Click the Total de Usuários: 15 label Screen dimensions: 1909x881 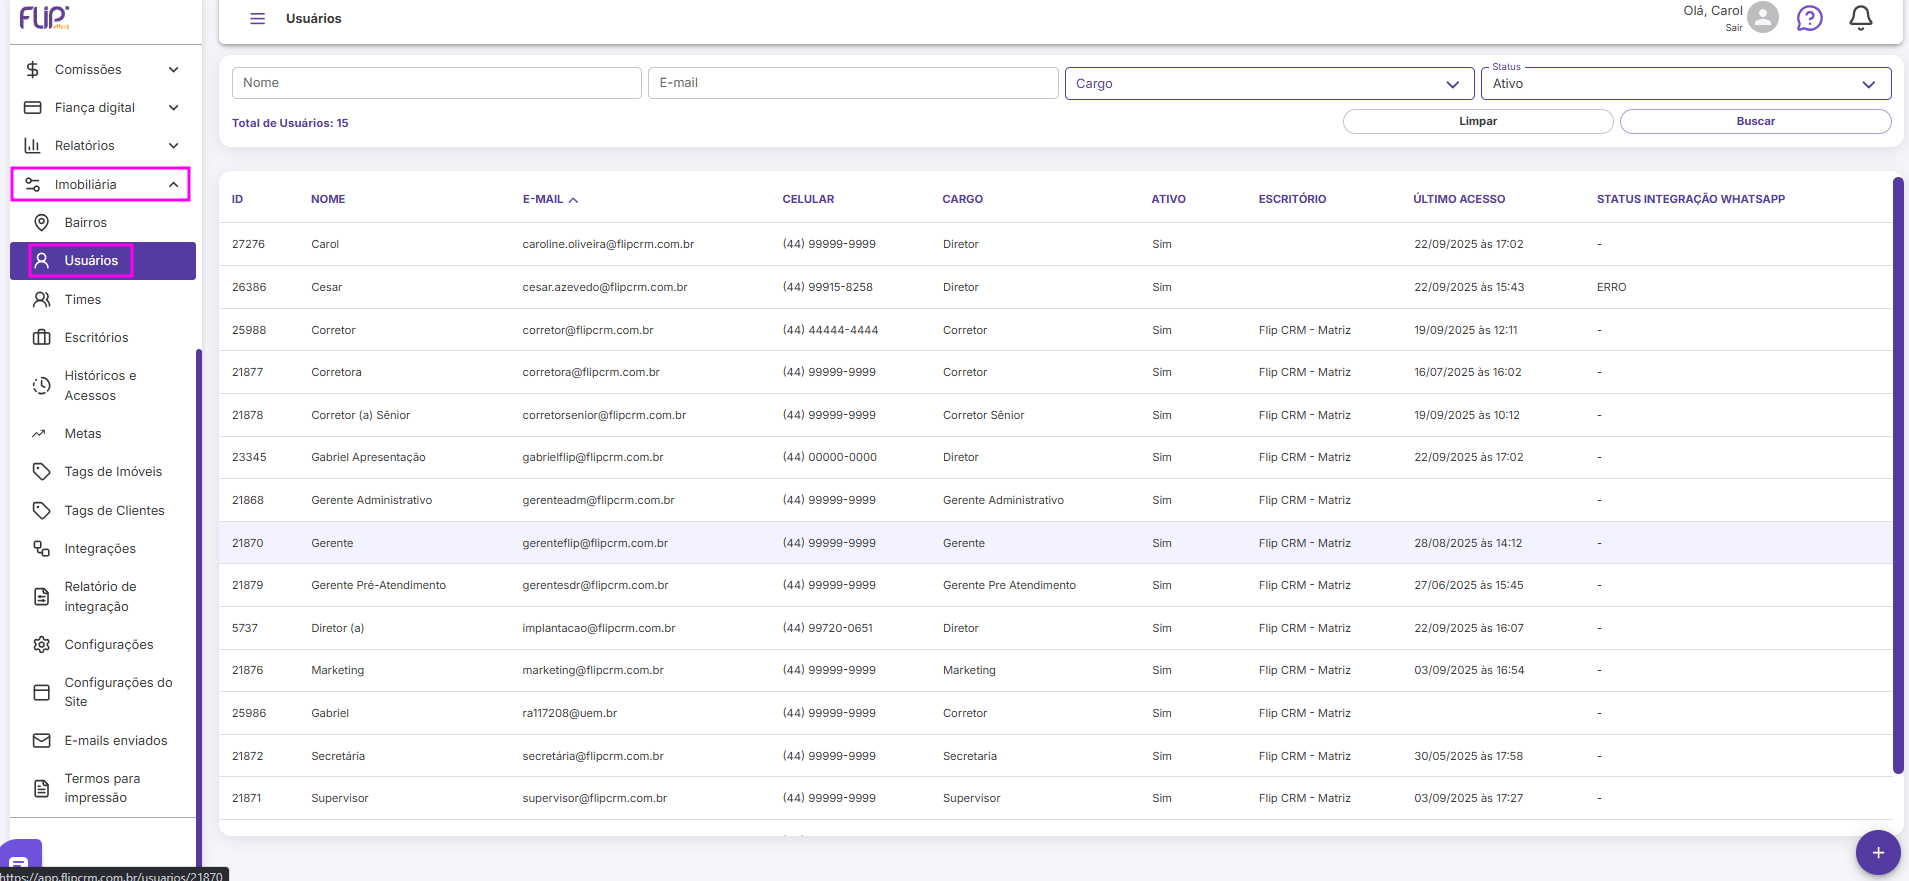click(x=290, y=124)
